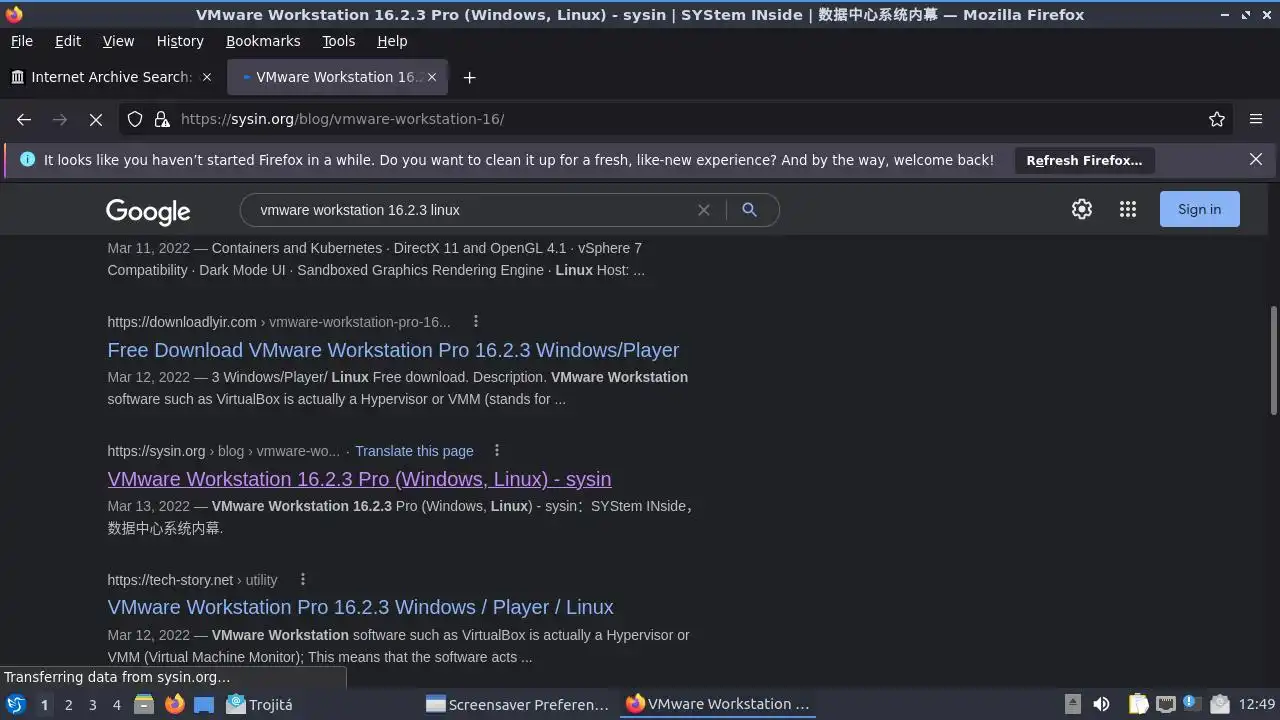Open the network connection tray icon
This screenshot has width=1280, height=720.
pyautogui.click(x=1166, y=704)
